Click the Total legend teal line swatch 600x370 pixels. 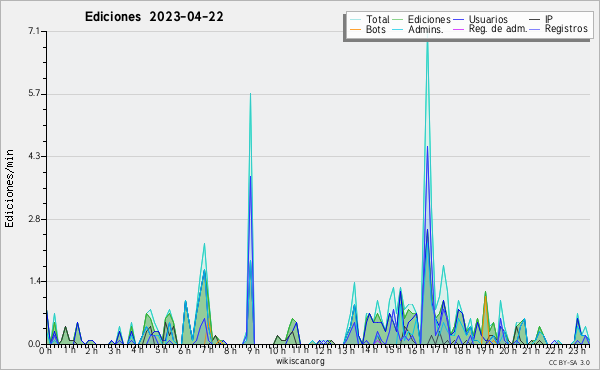(355, 19)
